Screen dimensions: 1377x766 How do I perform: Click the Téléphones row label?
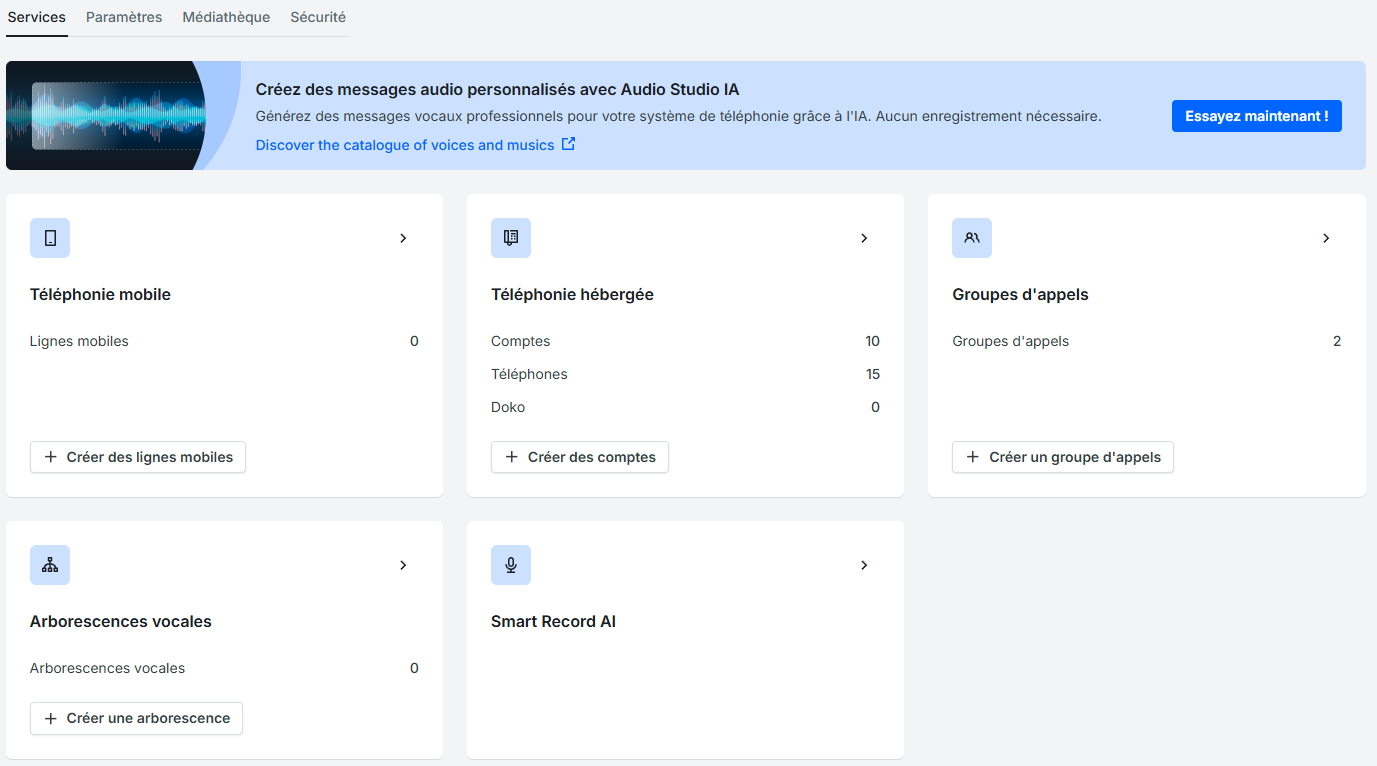[529, 374]
